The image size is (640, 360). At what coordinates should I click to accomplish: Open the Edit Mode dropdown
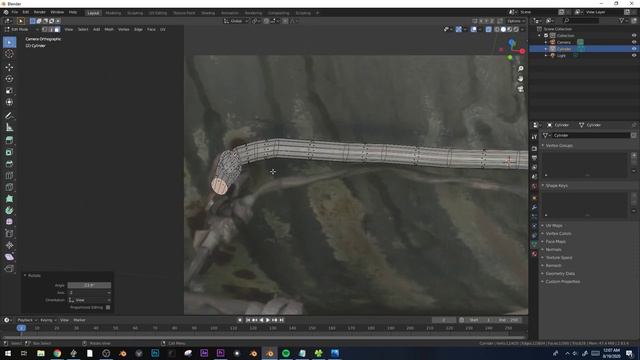(x=21, y=29)
